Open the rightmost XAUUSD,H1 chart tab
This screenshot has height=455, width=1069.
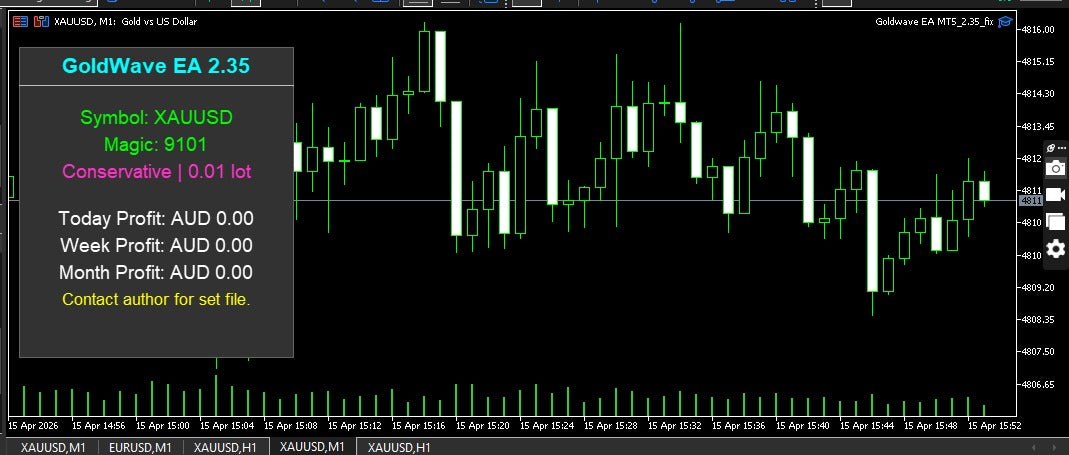tap(399, 447)
